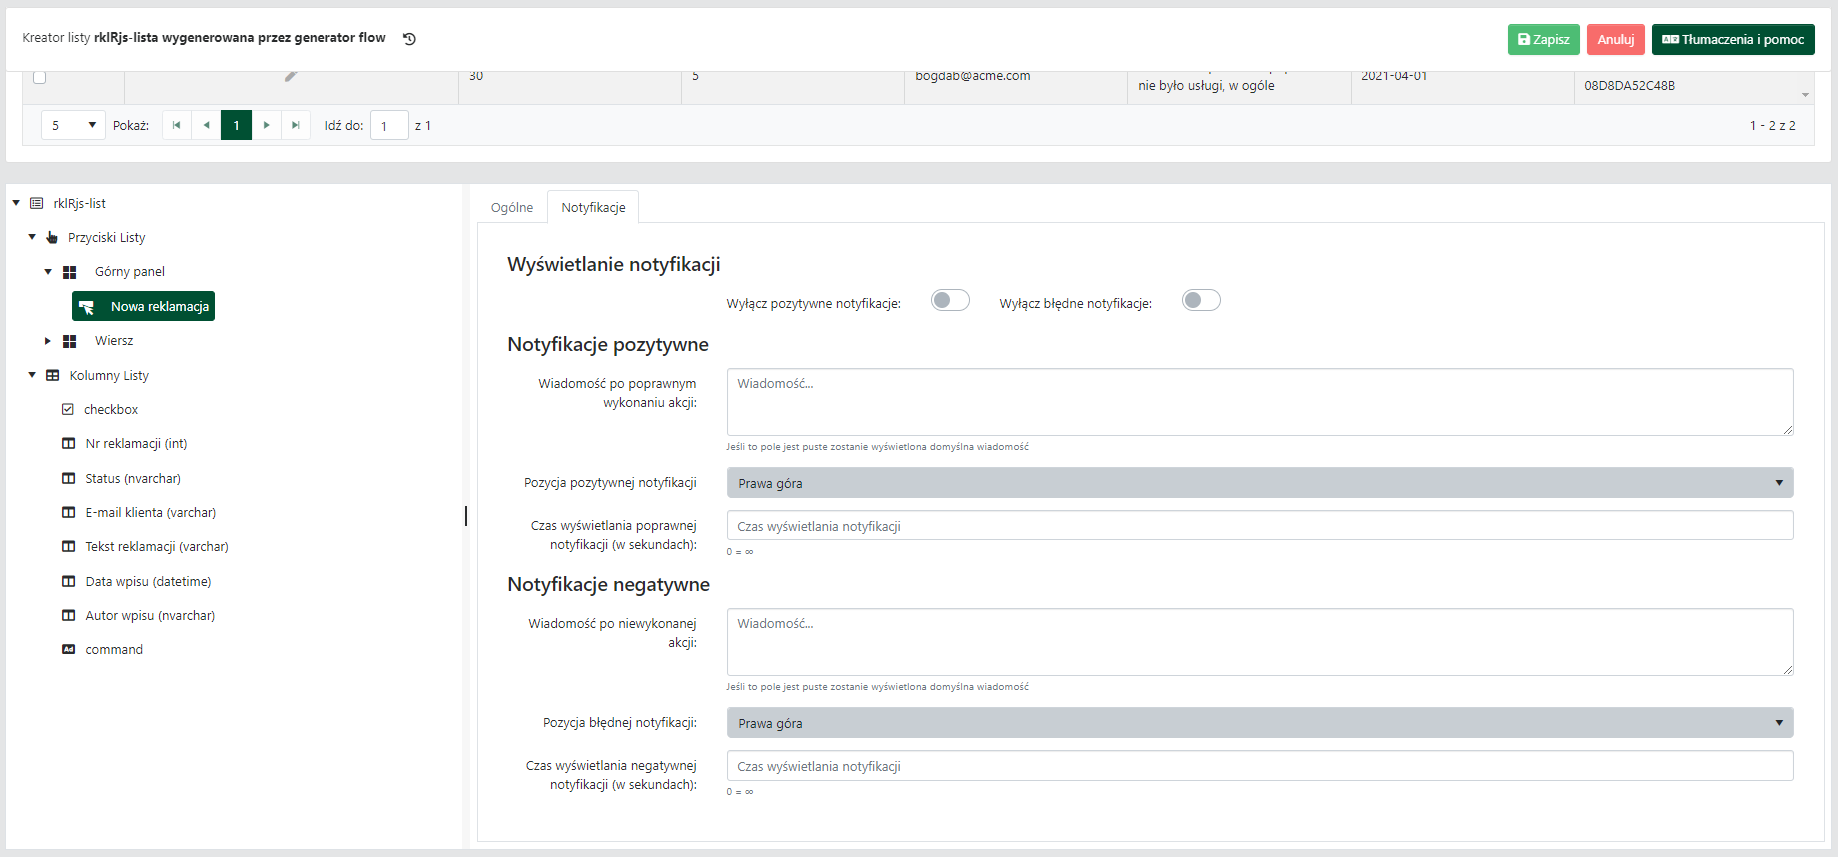Click the list icon beside rklRjs-list
Image resolution: width=1838 pixels, height=857 pixels.
(x=37, y=203)
